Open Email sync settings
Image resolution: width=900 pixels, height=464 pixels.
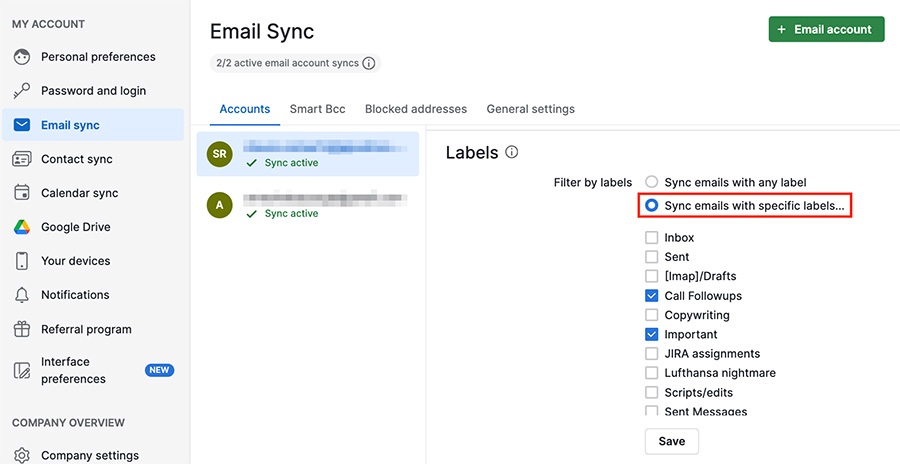click(x=93, y=125)
